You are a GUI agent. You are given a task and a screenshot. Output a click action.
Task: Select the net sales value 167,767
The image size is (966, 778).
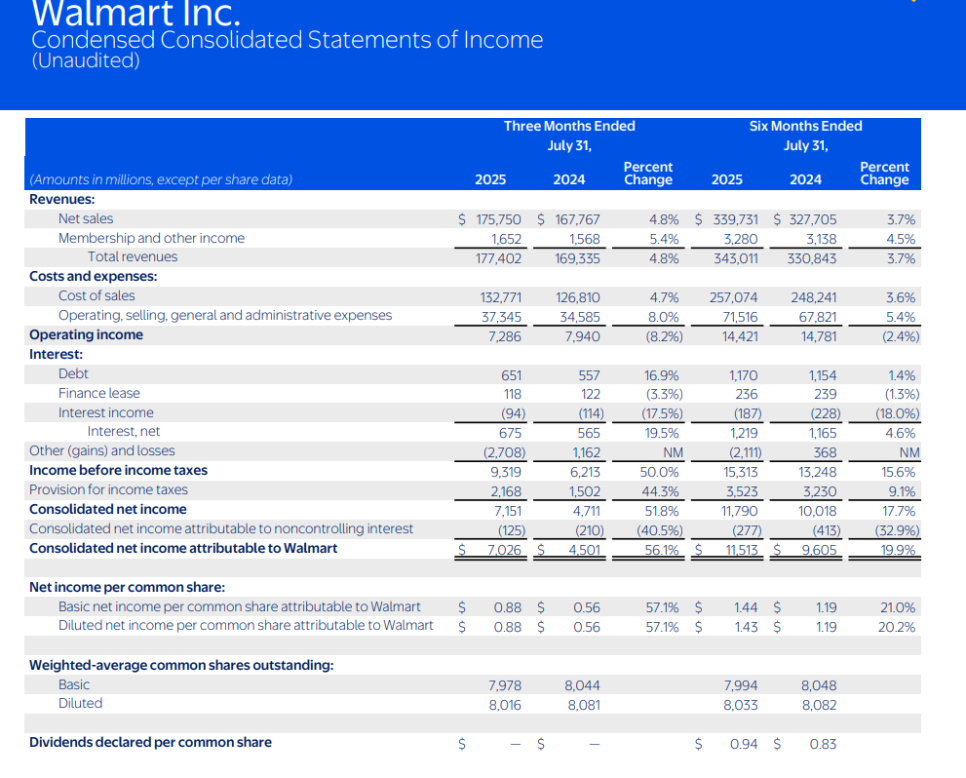pos(577,220)
